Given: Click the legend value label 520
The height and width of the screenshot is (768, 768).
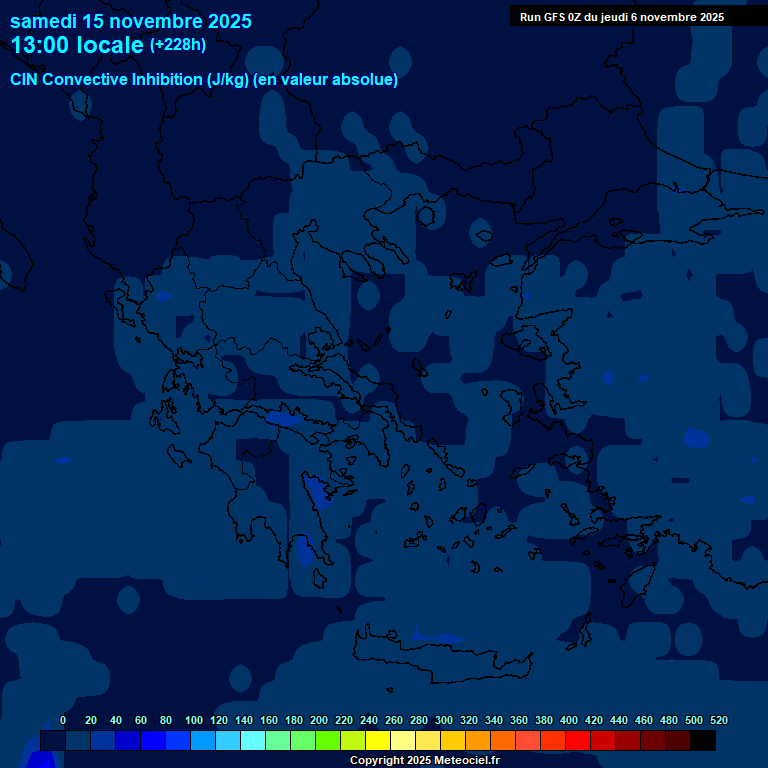Looking at the screenshot, I should point(718,720).
